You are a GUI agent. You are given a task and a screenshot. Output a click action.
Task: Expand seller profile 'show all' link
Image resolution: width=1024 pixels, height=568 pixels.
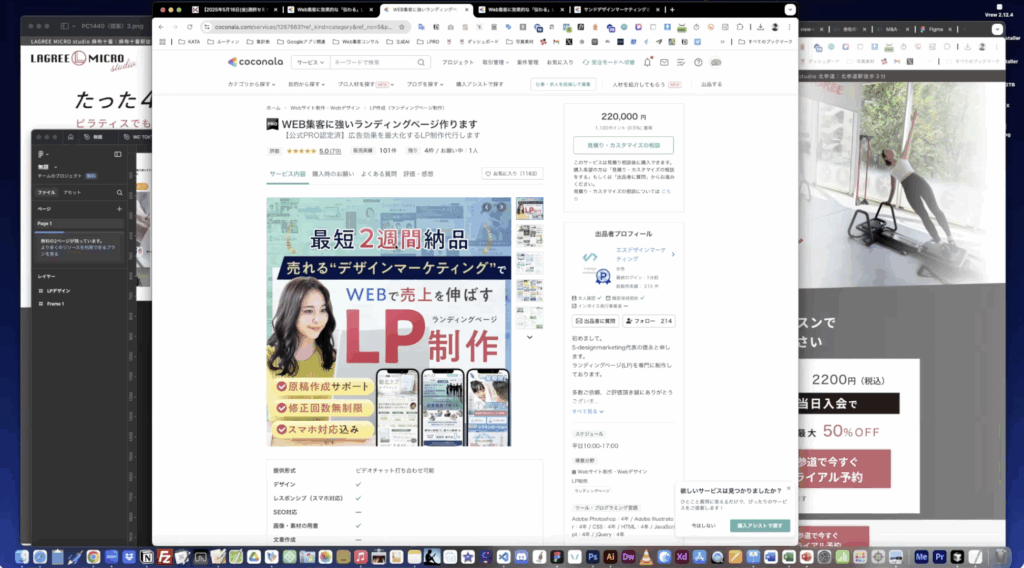(588, 411)
